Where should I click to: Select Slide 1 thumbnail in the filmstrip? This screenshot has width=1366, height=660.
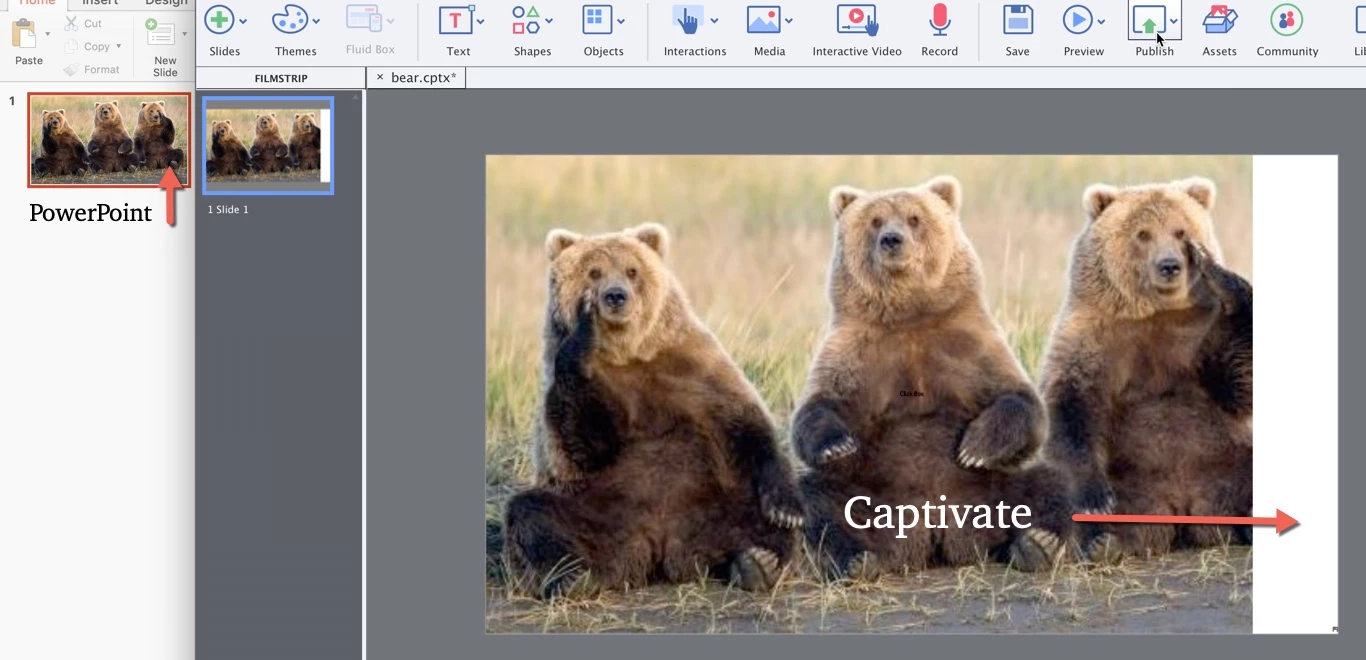coord(268,145)
